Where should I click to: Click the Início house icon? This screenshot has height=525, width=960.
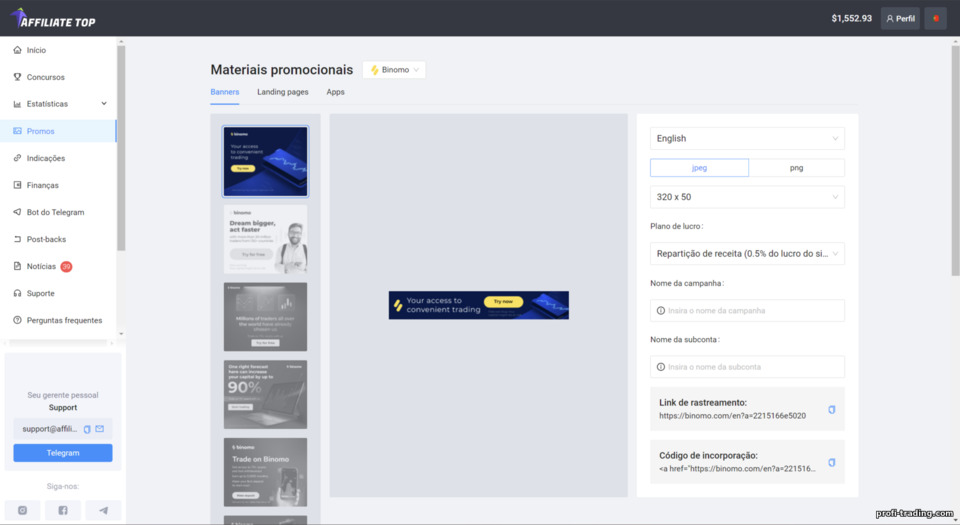pos(17,50)
